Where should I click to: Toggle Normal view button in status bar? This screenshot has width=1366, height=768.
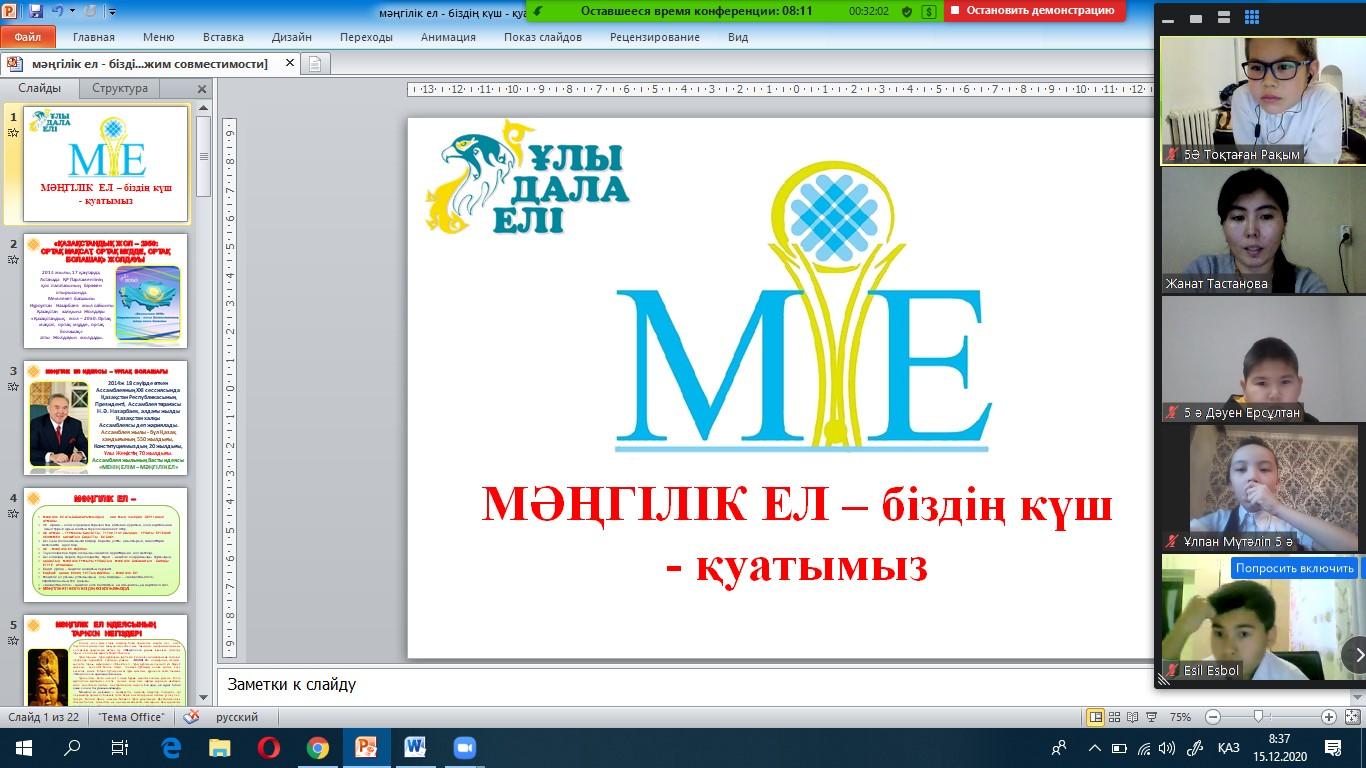[1095, 717]
